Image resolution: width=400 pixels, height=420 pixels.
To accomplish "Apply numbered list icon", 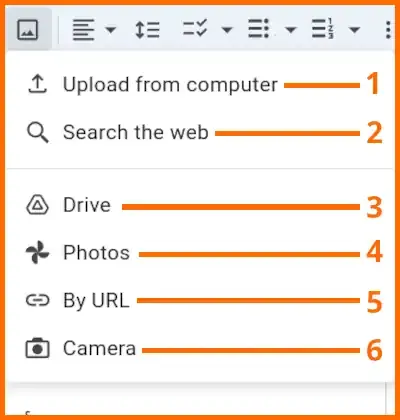I will pyautogui.click(x=323, y=29).
